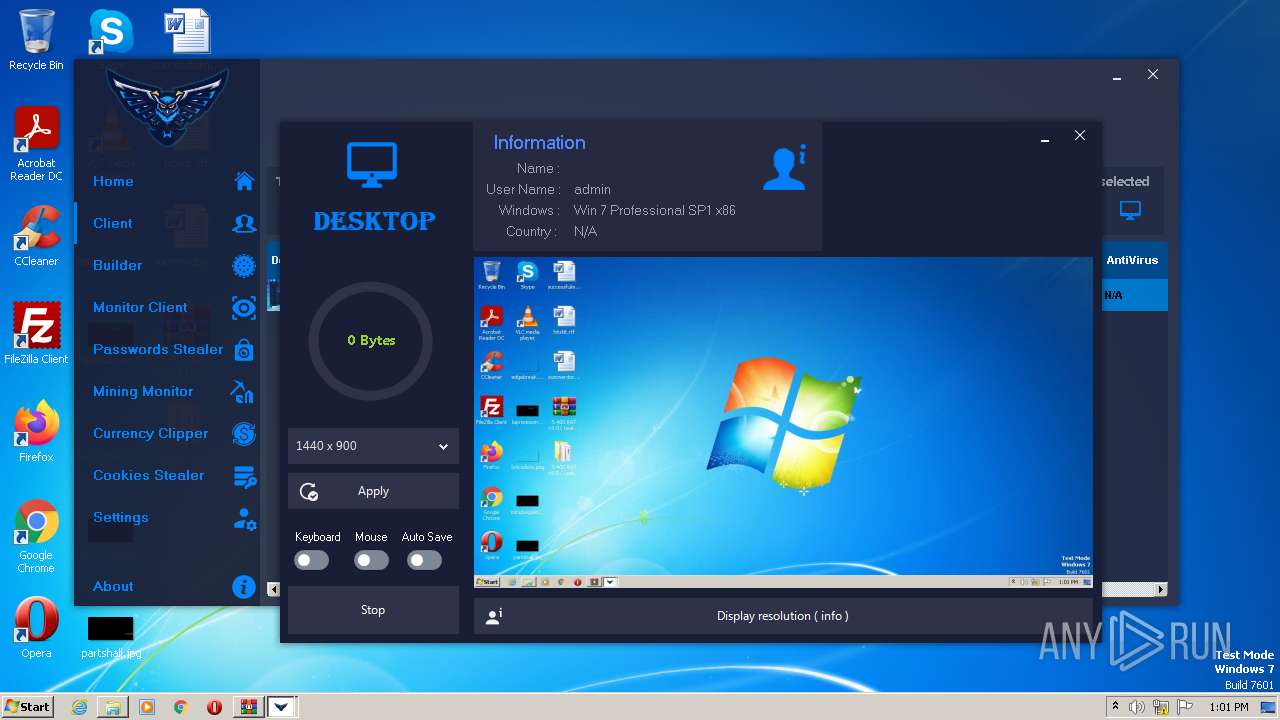This screenshot has width=1280, height=720.
Task: Click the owl logo at sidebar top
Action: pos(167,105)
